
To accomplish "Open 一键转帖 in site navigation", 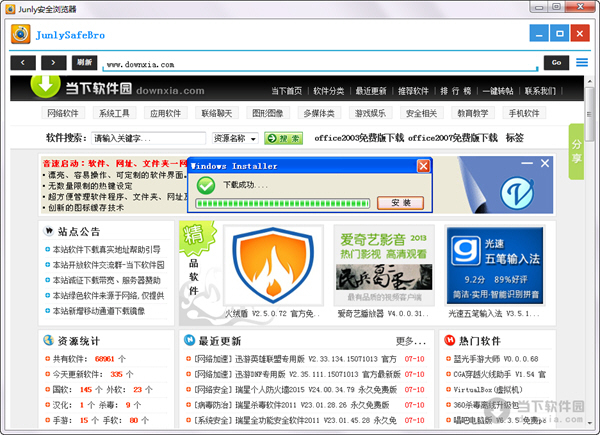I will (x=497, y=91).
